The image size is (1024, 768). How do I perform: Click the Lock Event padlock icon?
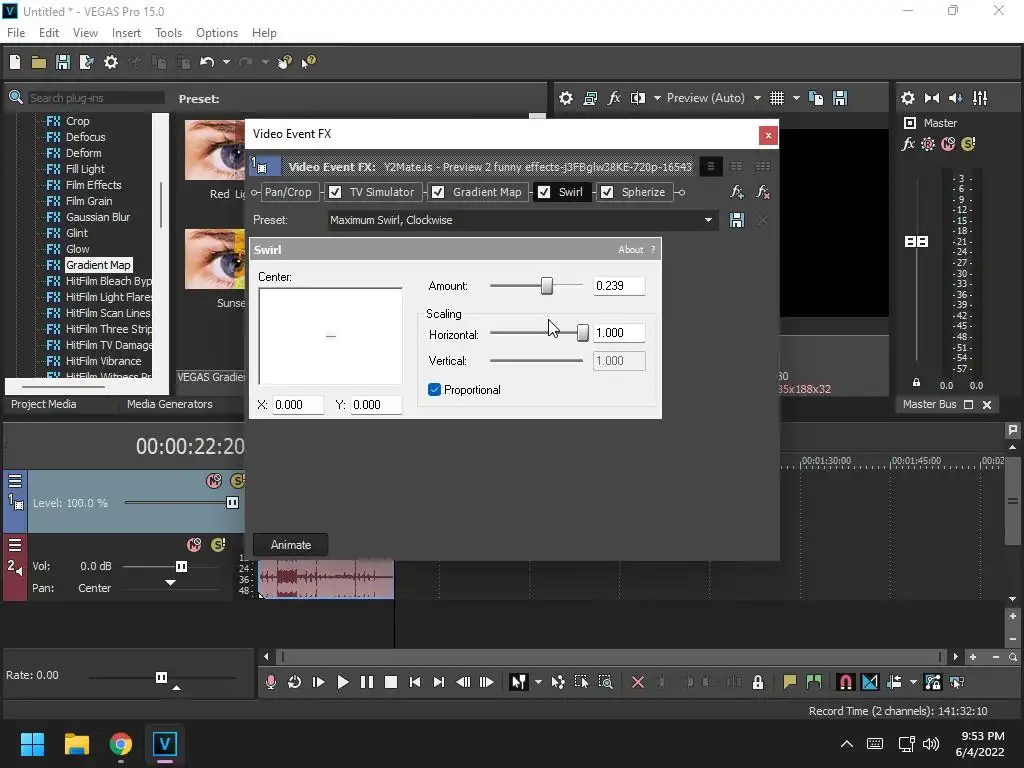coord(758,682)
